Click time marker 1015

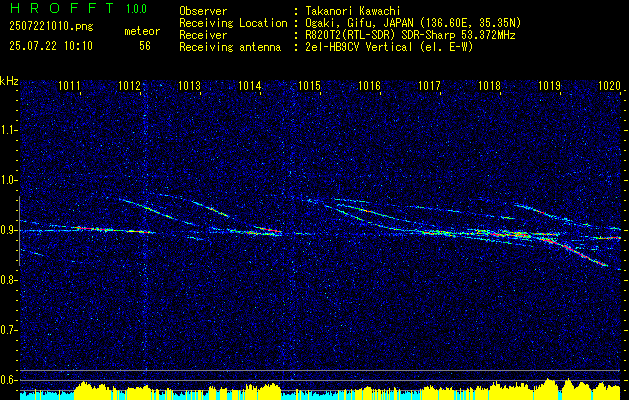[x=310, y=85]
